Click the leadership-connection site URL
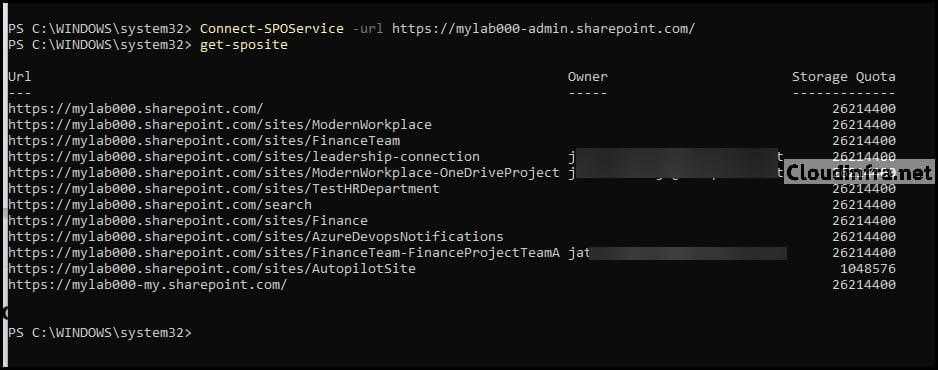 244,157
